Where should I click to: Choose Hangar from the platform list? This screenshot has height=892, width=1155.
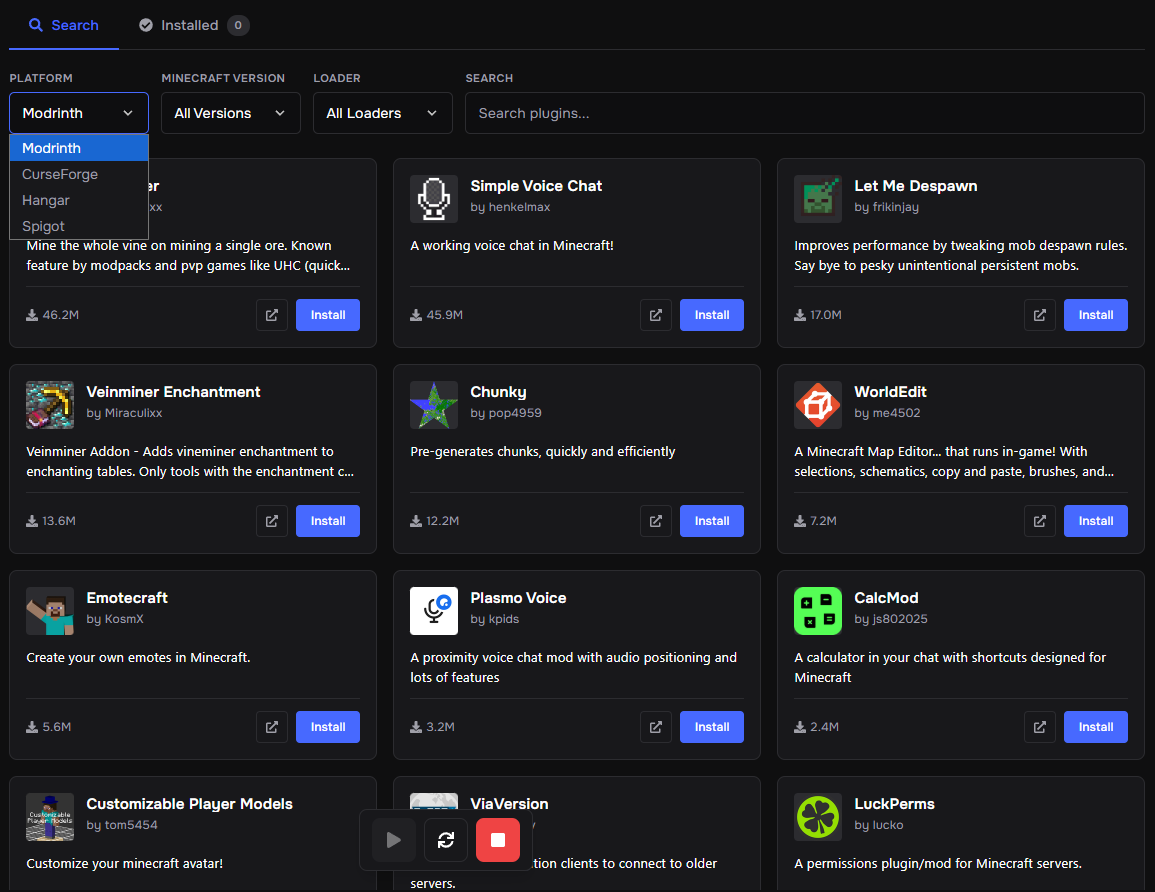pyautogui.click(x=79, y=200)
